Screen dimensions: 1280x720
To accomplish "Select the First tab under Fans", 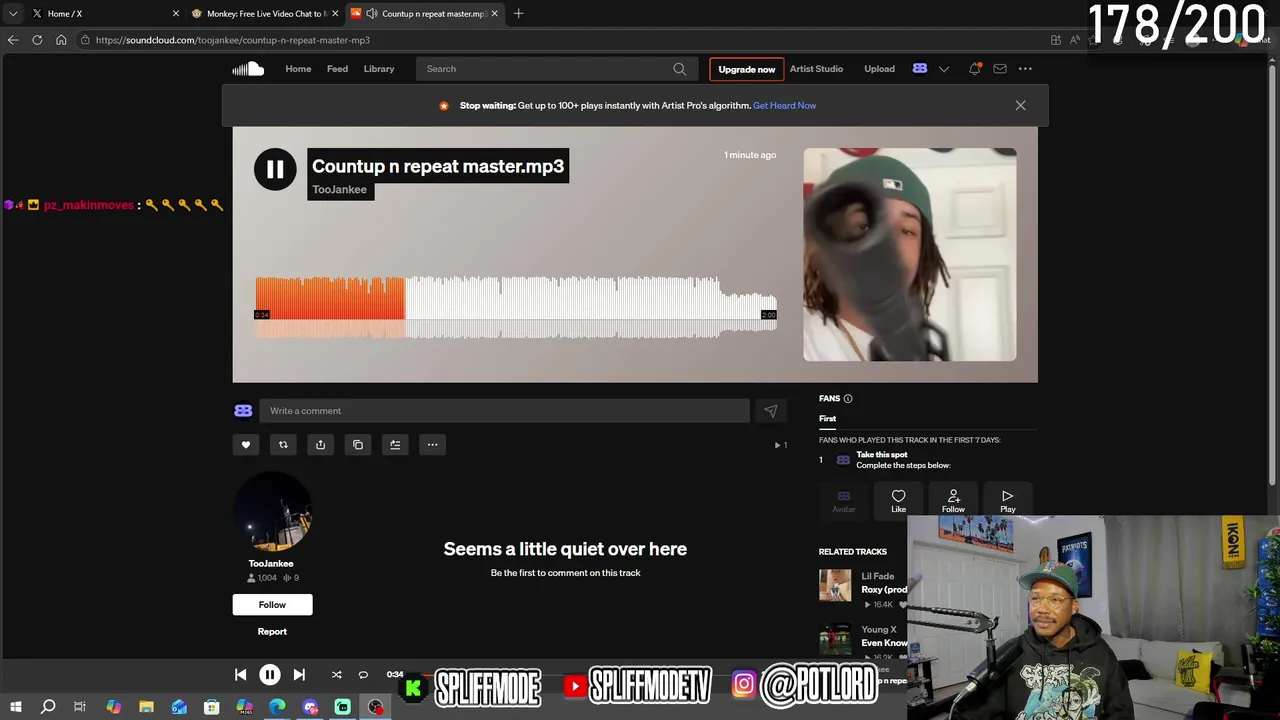I will [x=827, y=419].
